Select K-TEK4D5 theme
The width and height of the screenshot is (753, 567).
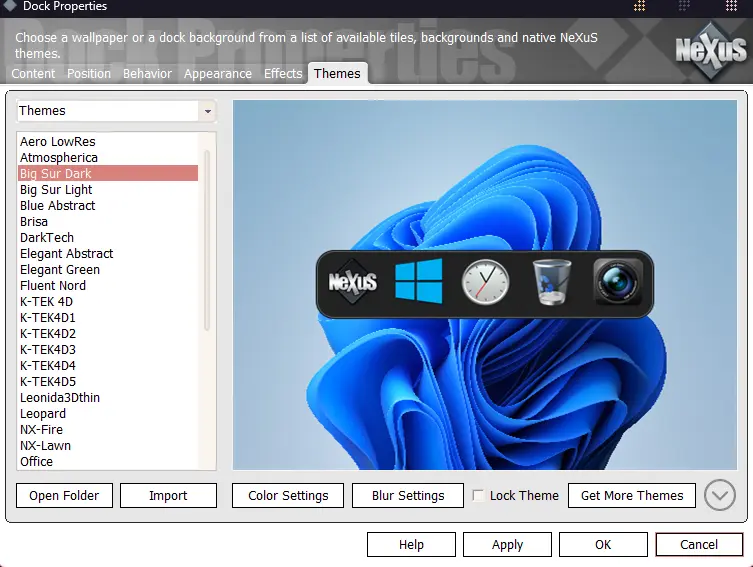108,382
